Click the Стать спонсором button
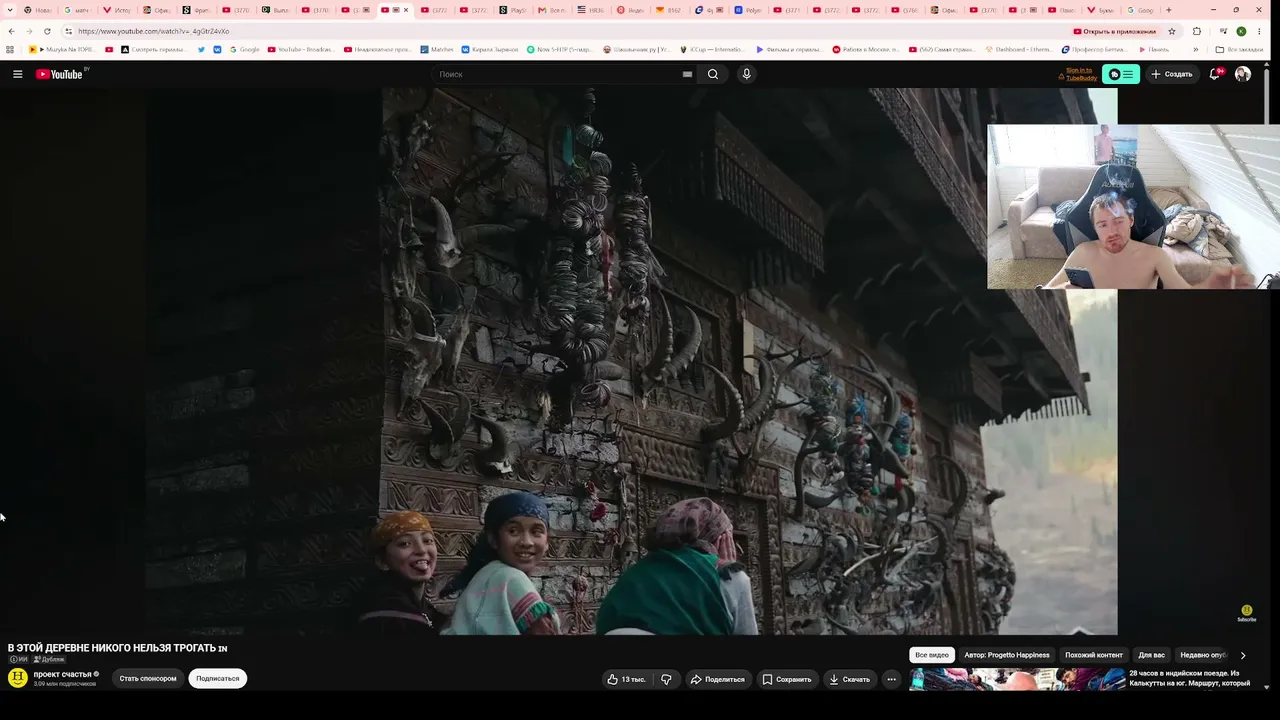This screenshot has width=1280, height=720. pyautogui.click(x=148, y=678)
